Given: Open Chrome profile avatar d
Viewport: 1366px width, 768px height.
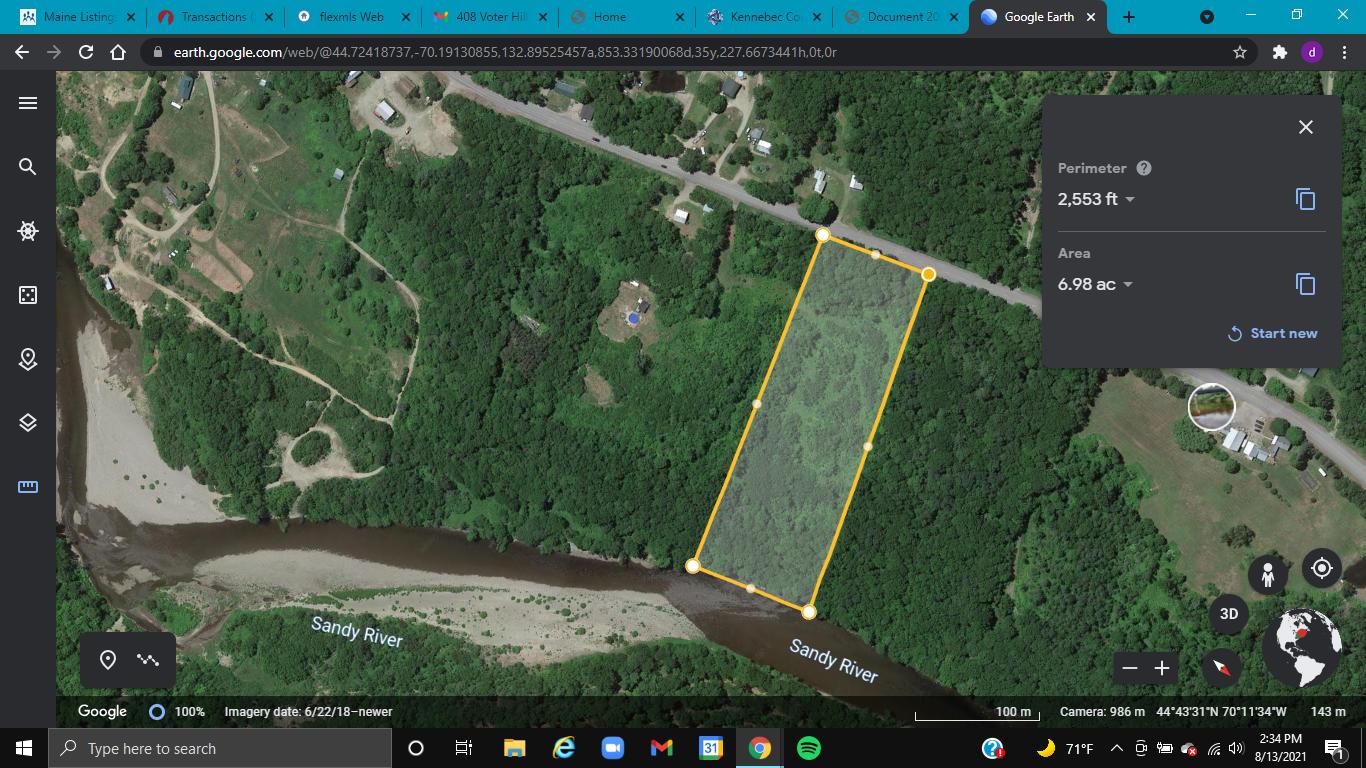Looking at the screenshot, I should click(x=1311, y=52).
